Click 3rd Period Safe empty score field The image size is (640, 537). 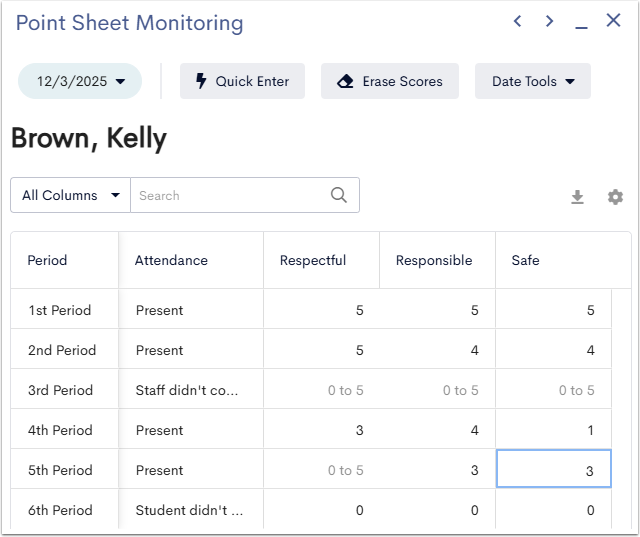553,390
